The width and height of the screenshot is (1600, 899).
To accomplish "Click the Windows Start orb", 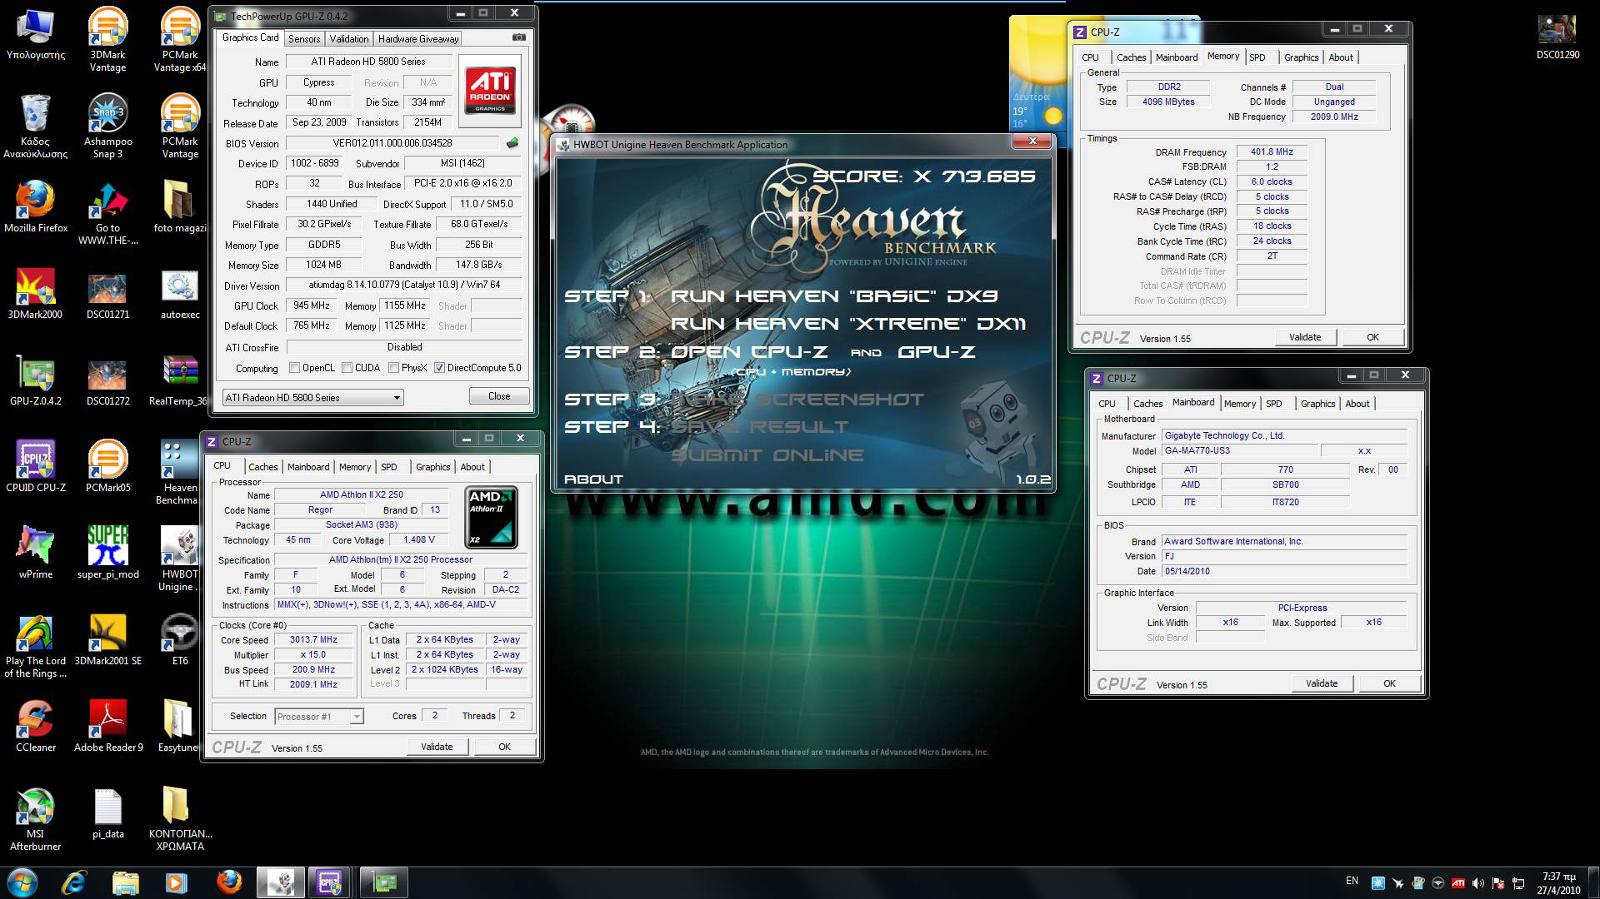I will tap(22, 882).
